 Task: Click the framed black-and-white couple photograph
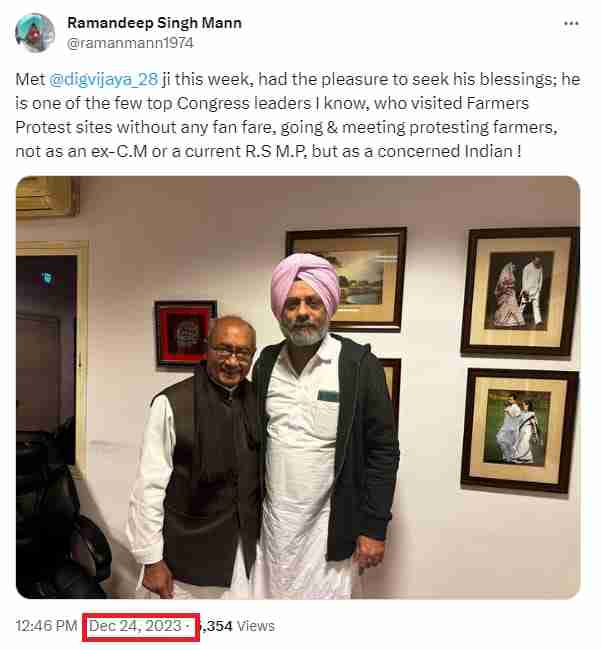(520, 291)
